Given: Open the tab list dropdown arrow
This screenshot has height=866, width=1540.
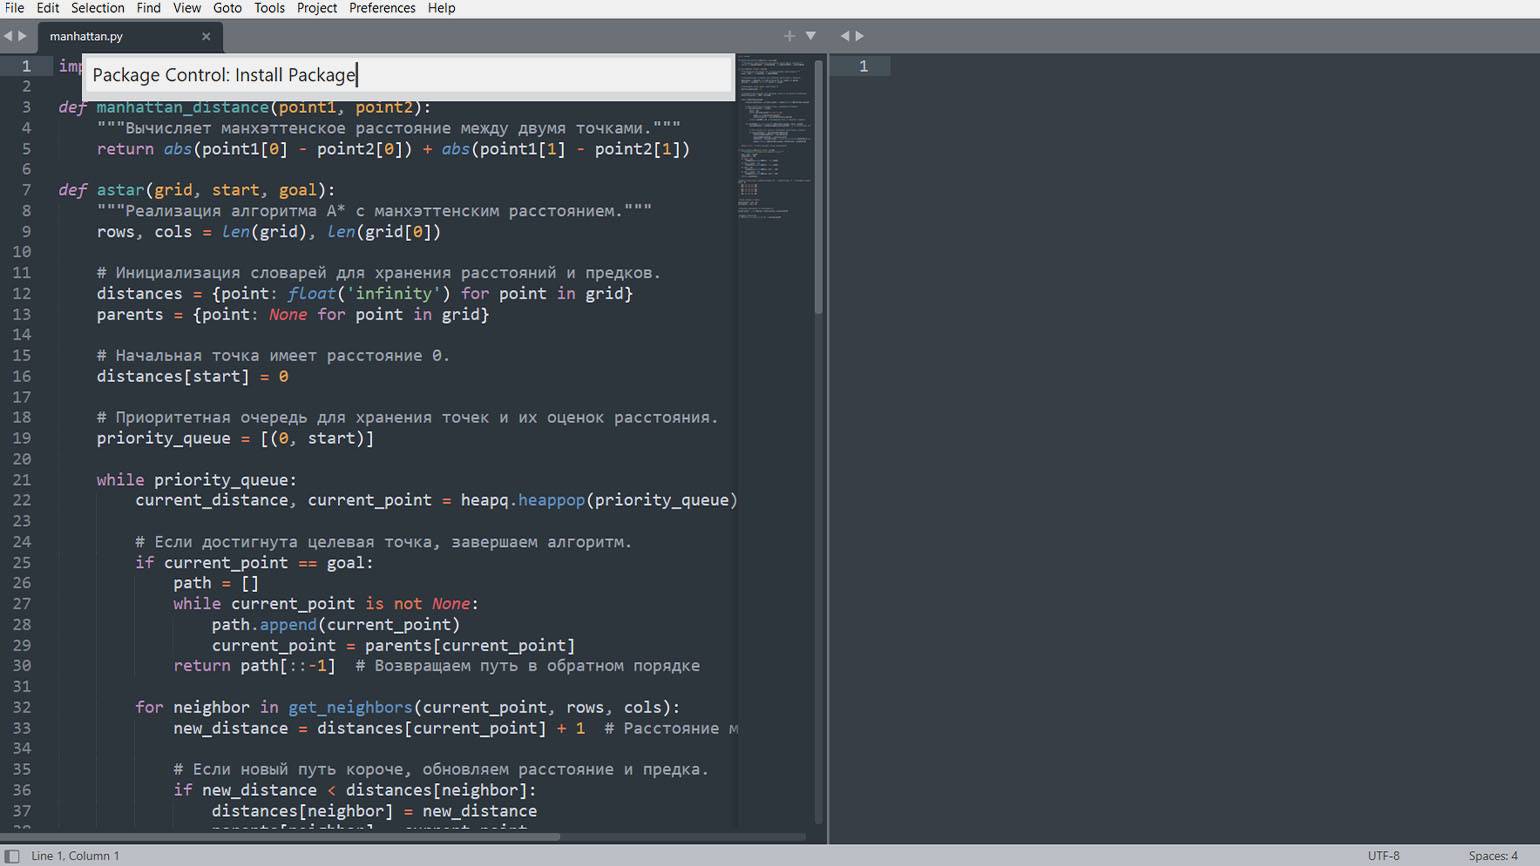Looking at the screenshot, I should pos(811,36).
